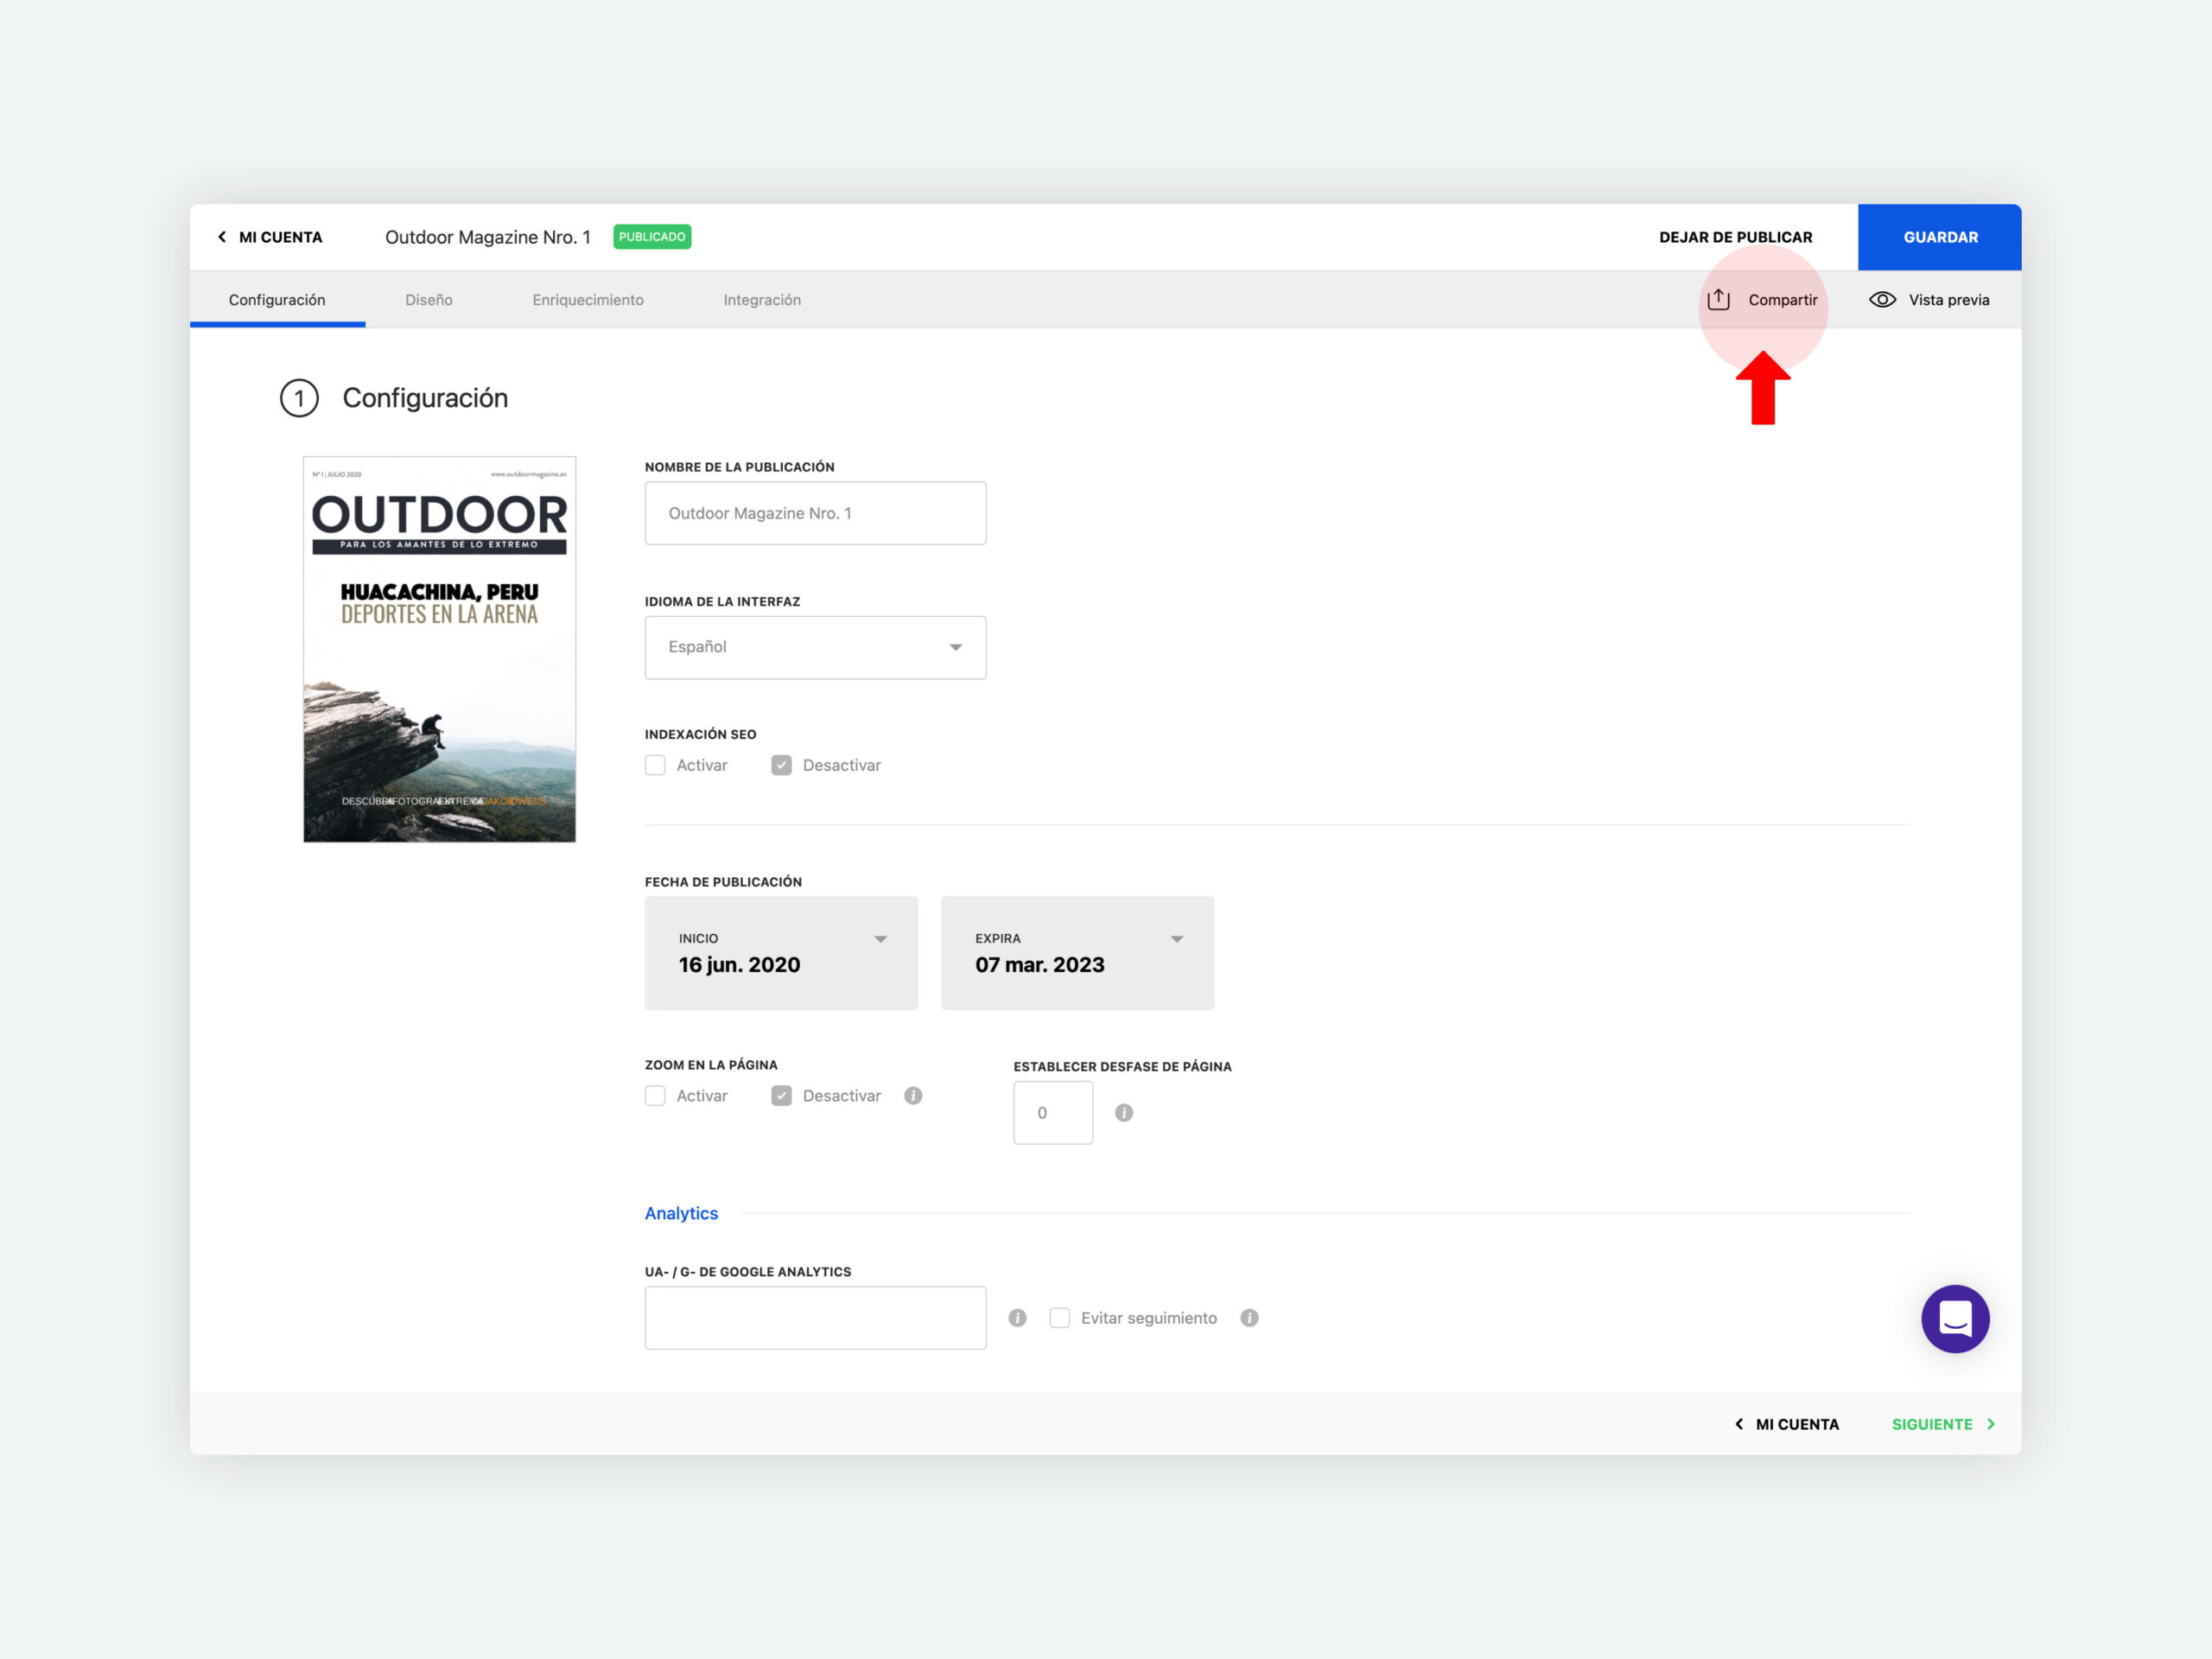
Task: Click the Compartir share icon
Action: coord(1718,299)
